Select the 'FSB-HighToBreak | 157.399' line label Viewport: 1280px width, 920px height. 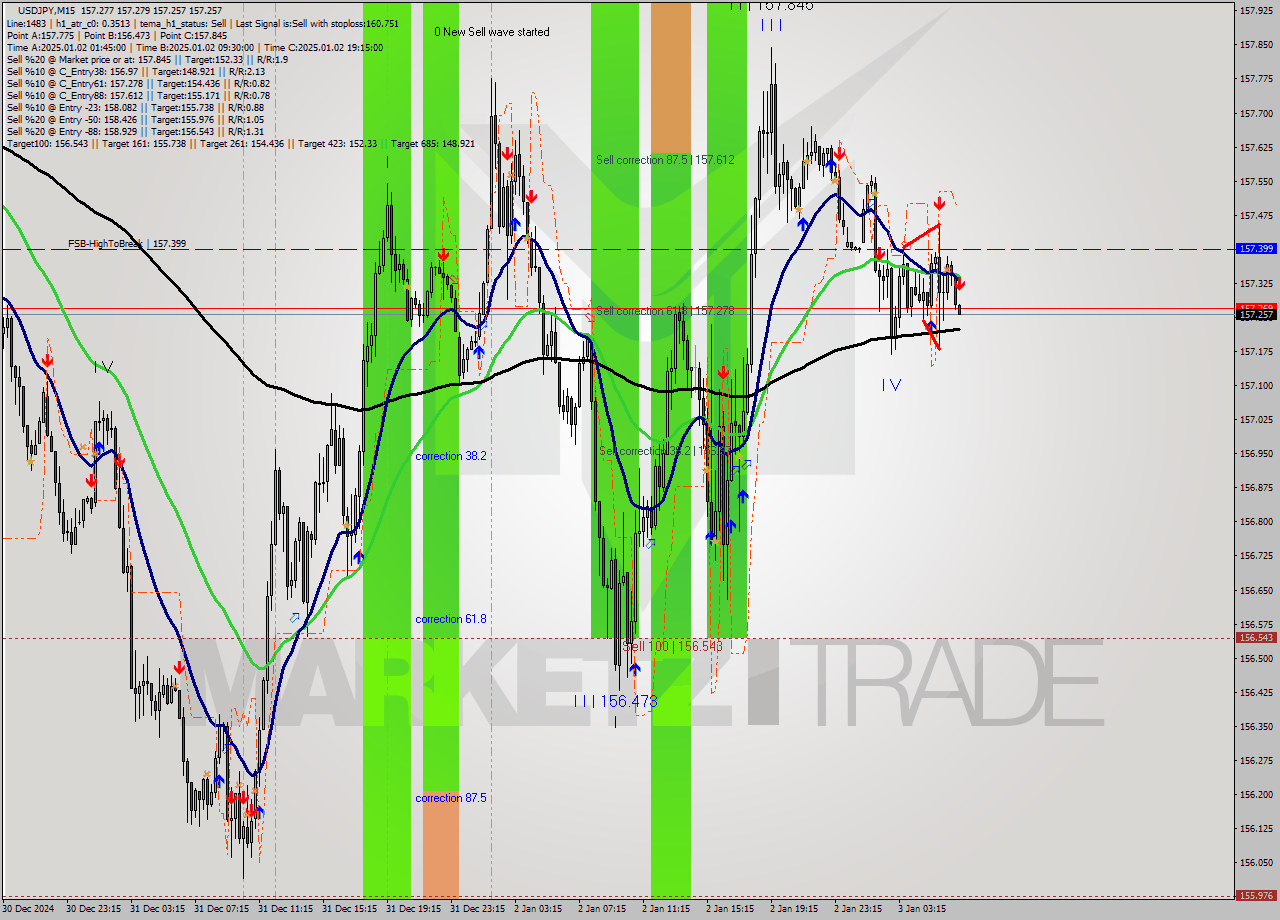point(127,244)
